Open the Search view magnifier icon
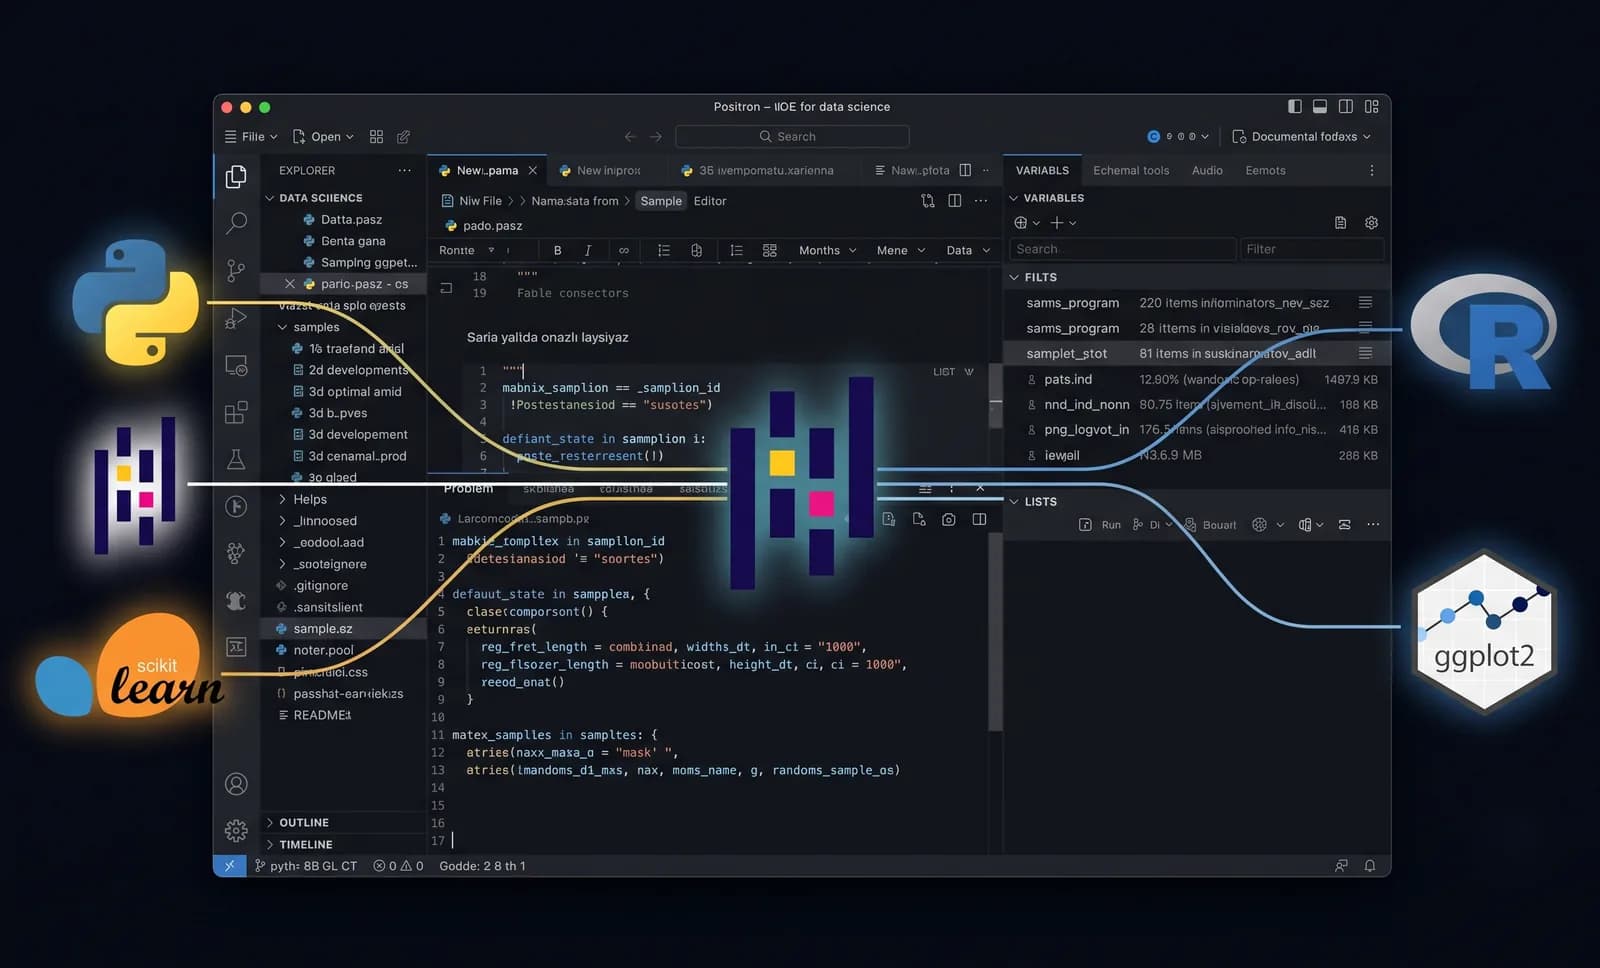The width and height of the screenshot is (1600, 968). coord(236,222)
